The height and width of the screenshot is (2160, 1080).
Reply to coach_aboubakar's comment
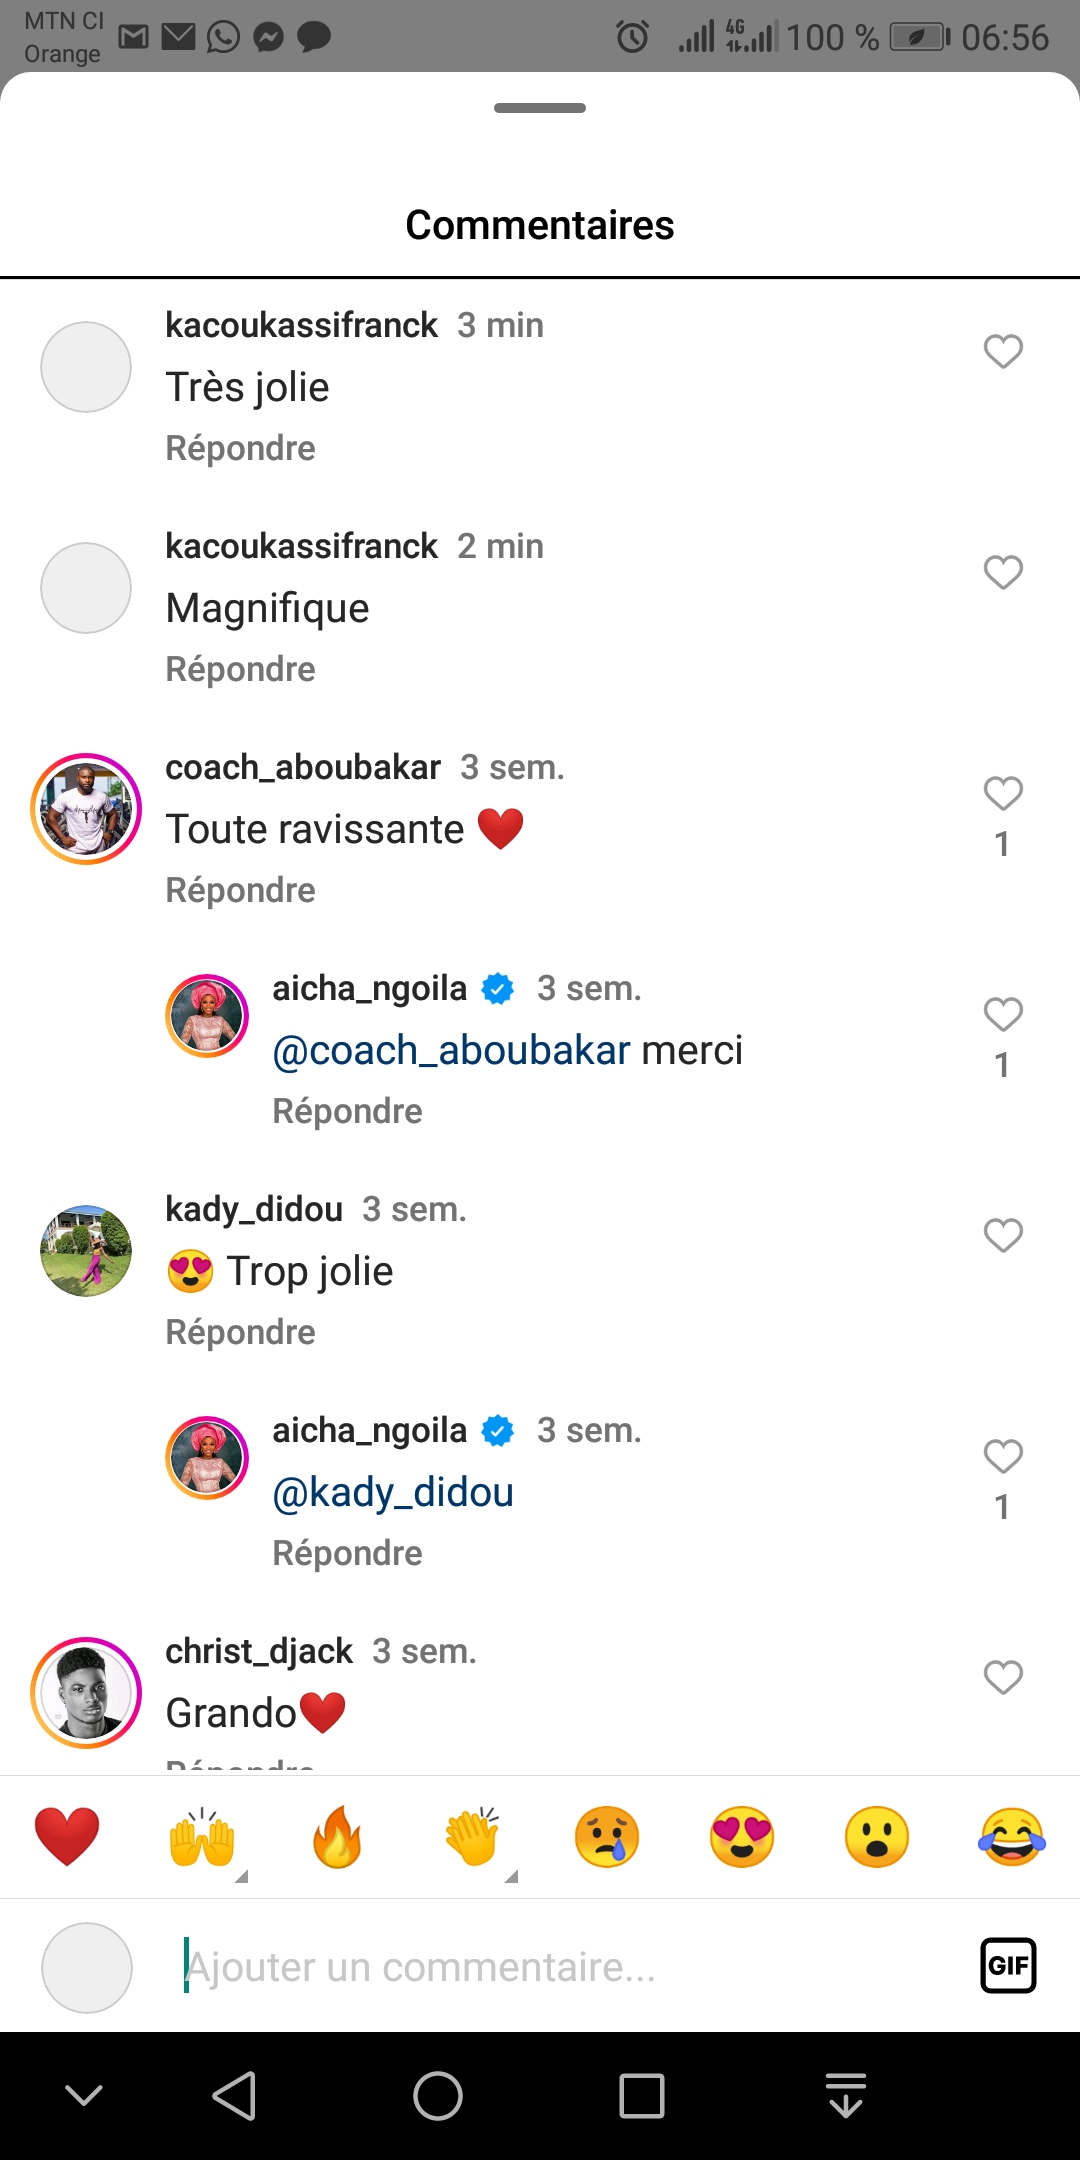coord(240,890)
